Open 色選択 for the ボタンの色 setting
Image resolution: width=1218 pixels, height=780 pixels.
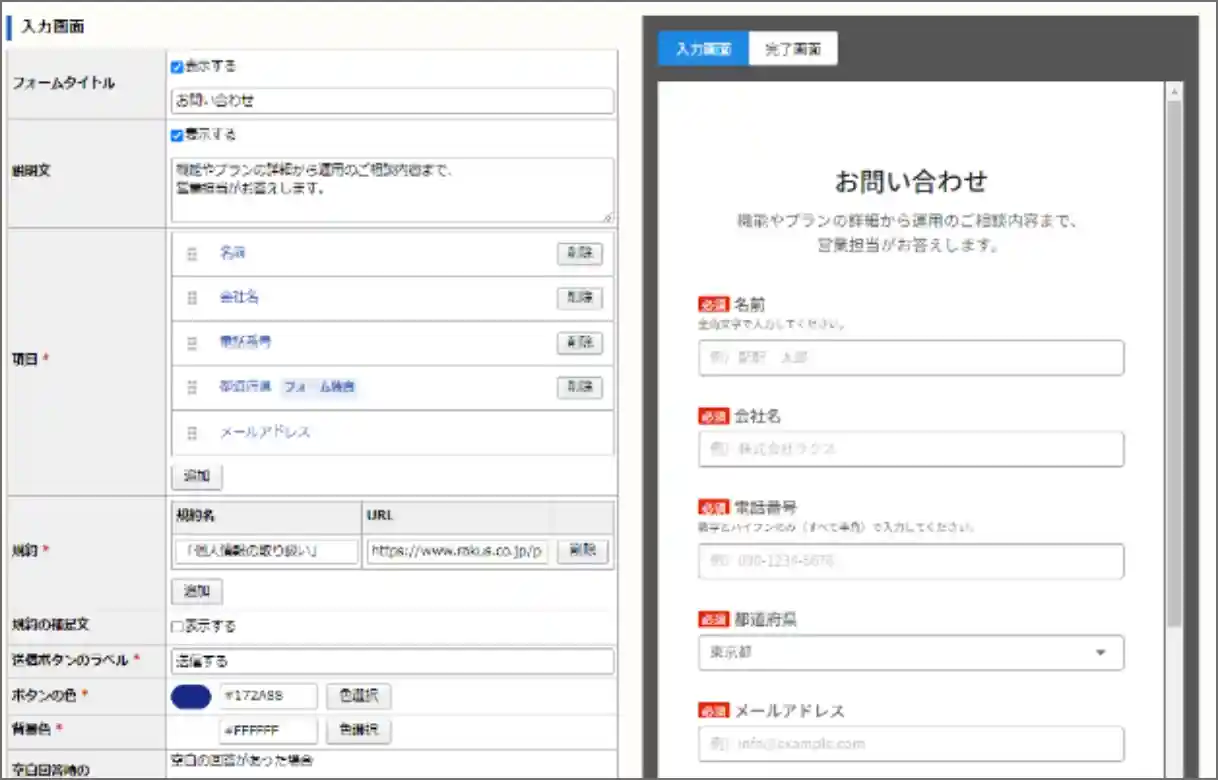point(357,694)
